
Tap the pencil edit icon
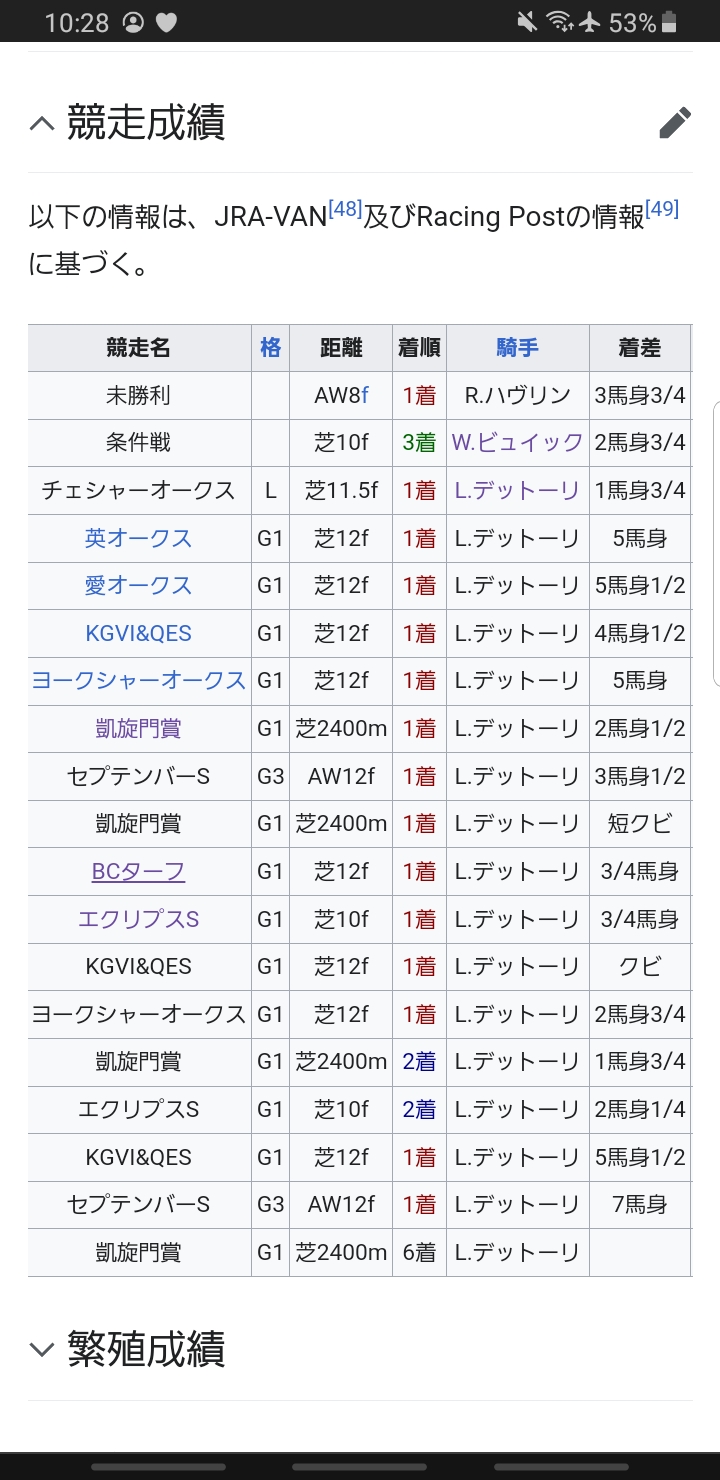(675, 123)
